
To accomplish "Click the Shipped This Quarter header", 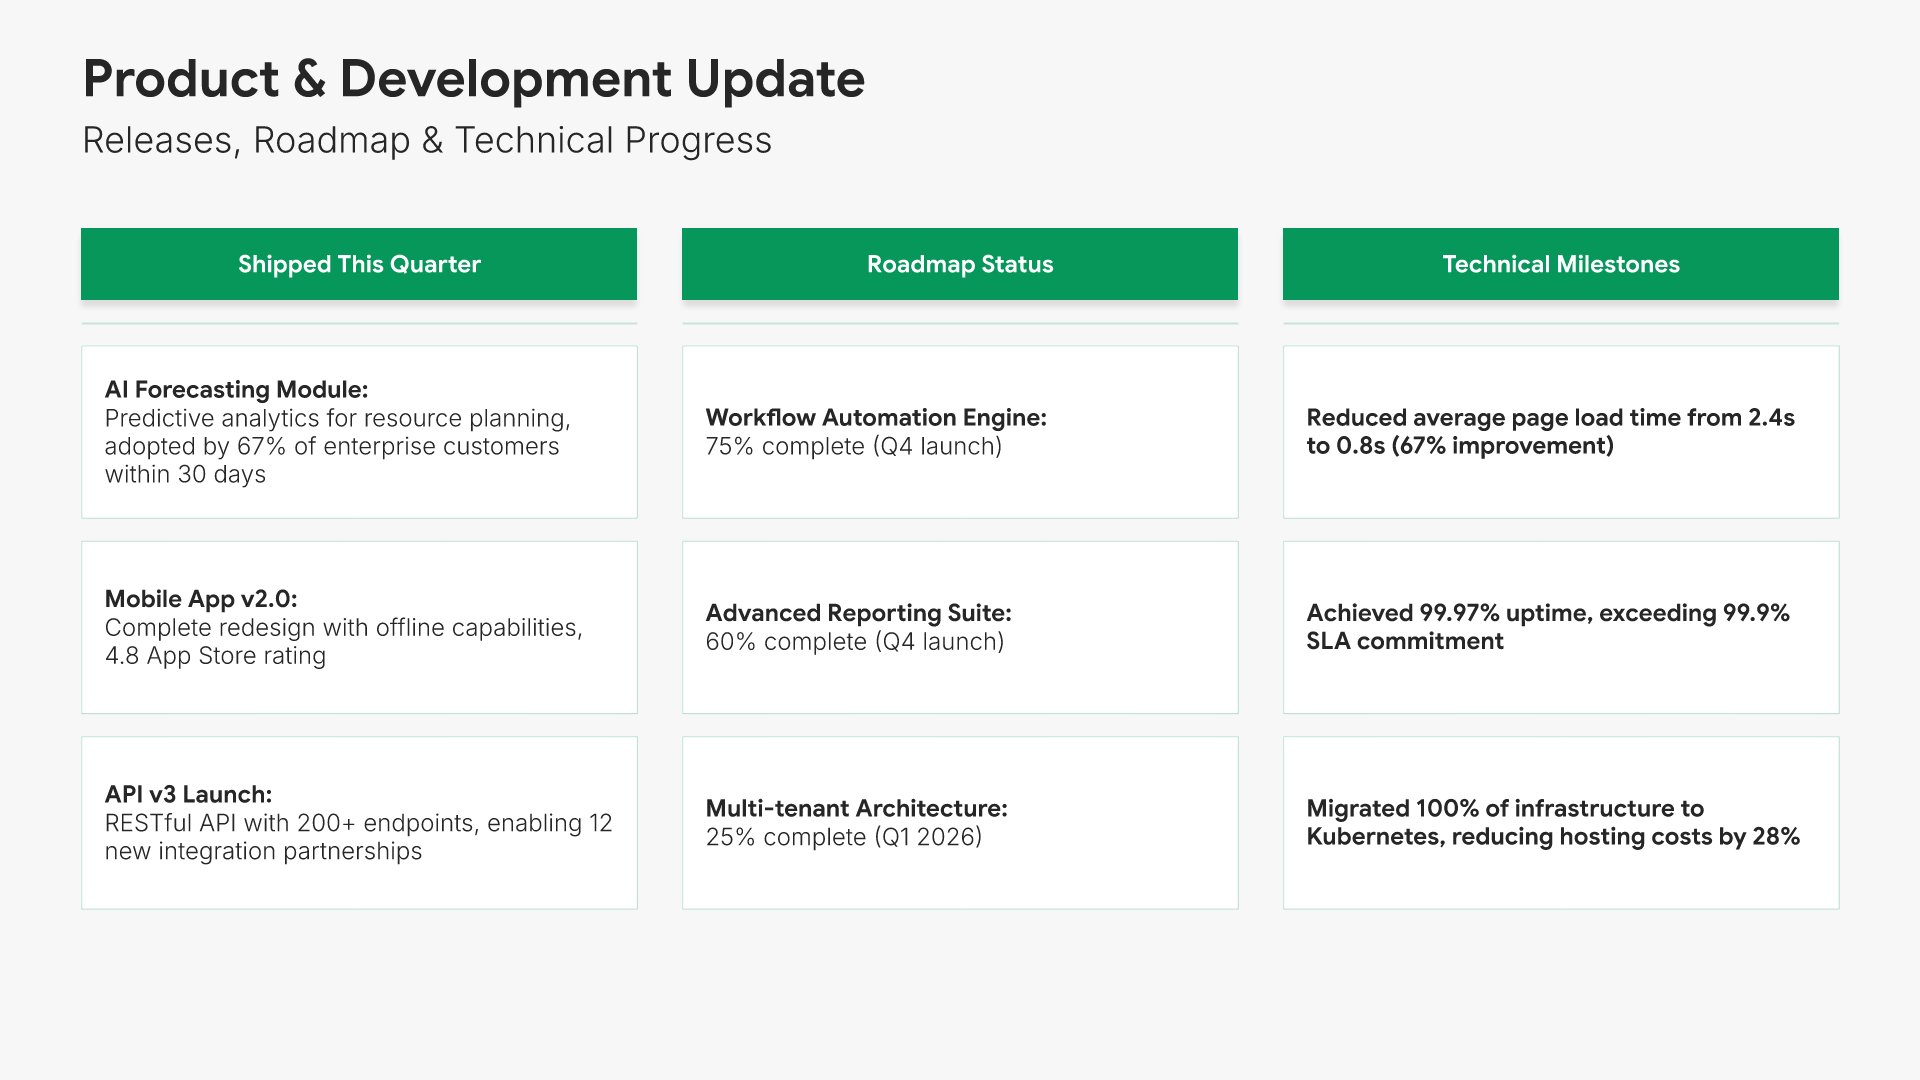I will click(359, 264).
